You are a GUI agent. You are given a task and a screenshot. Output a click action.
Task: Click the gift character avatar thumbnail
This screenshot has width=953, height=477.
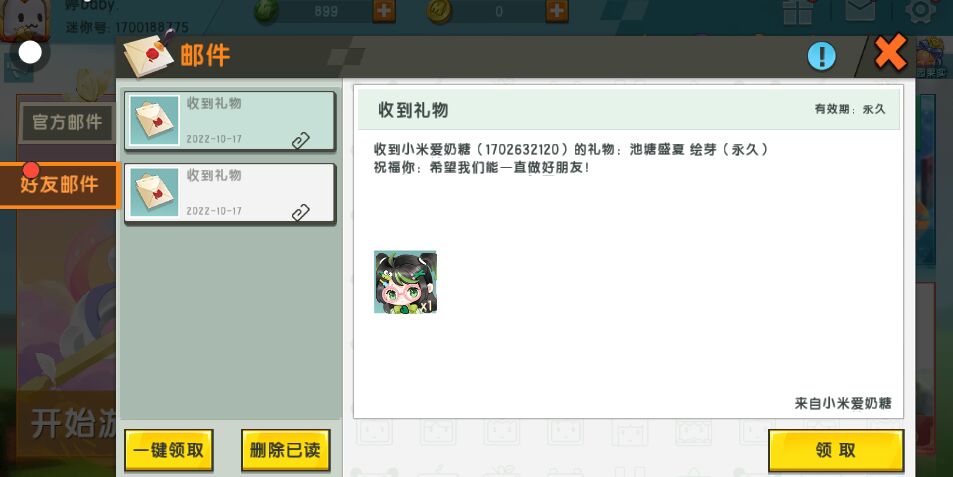click(x=405, y=282)
